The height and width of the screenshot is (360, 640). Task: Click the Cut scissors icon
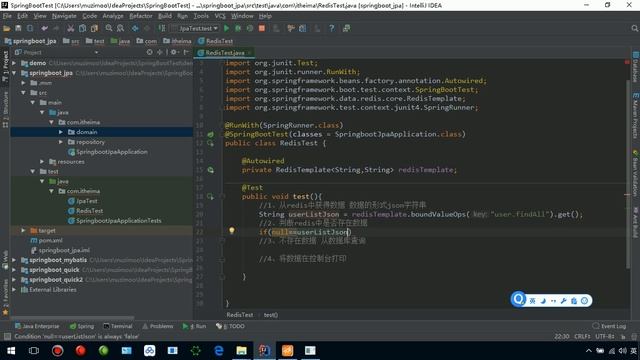[x=71, y=28]
